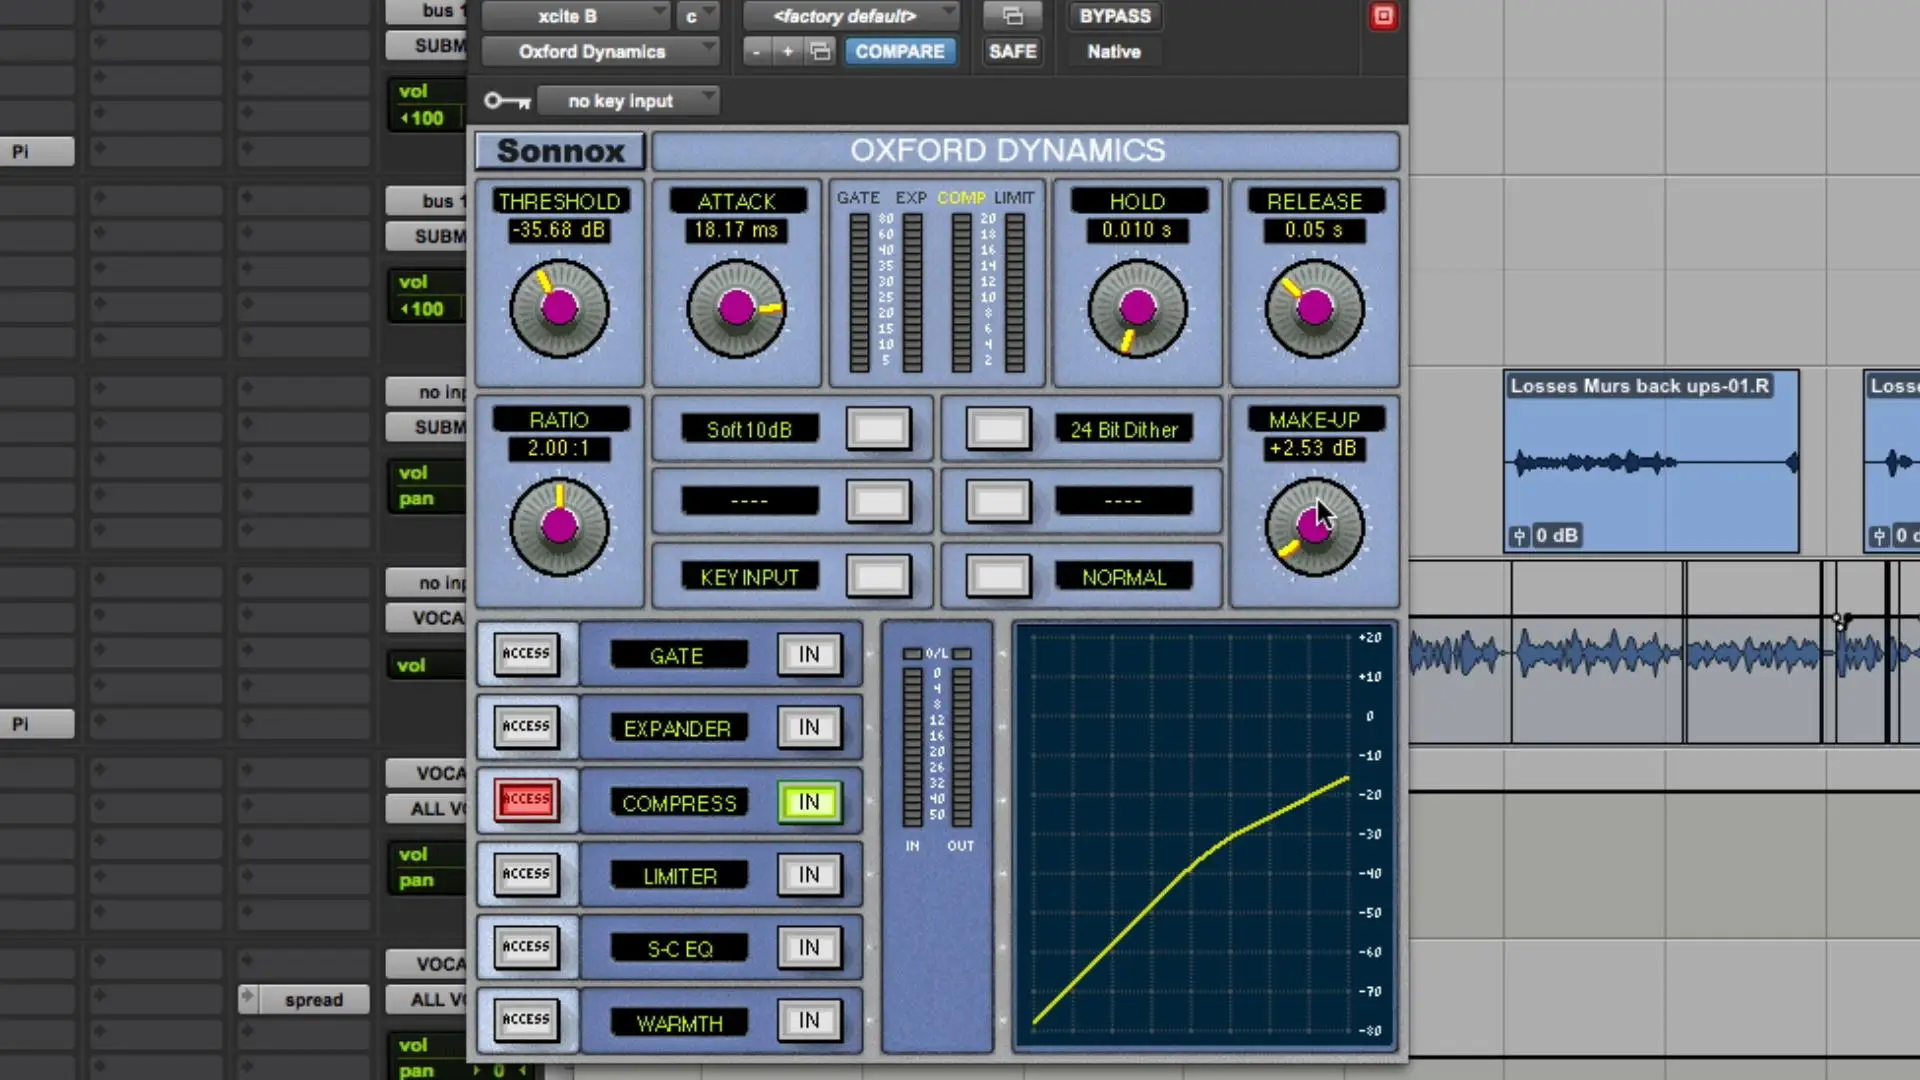Click the HOLD knob
The width and height of the screenshot is (1920, 1080).
(x=1137, y=309)
